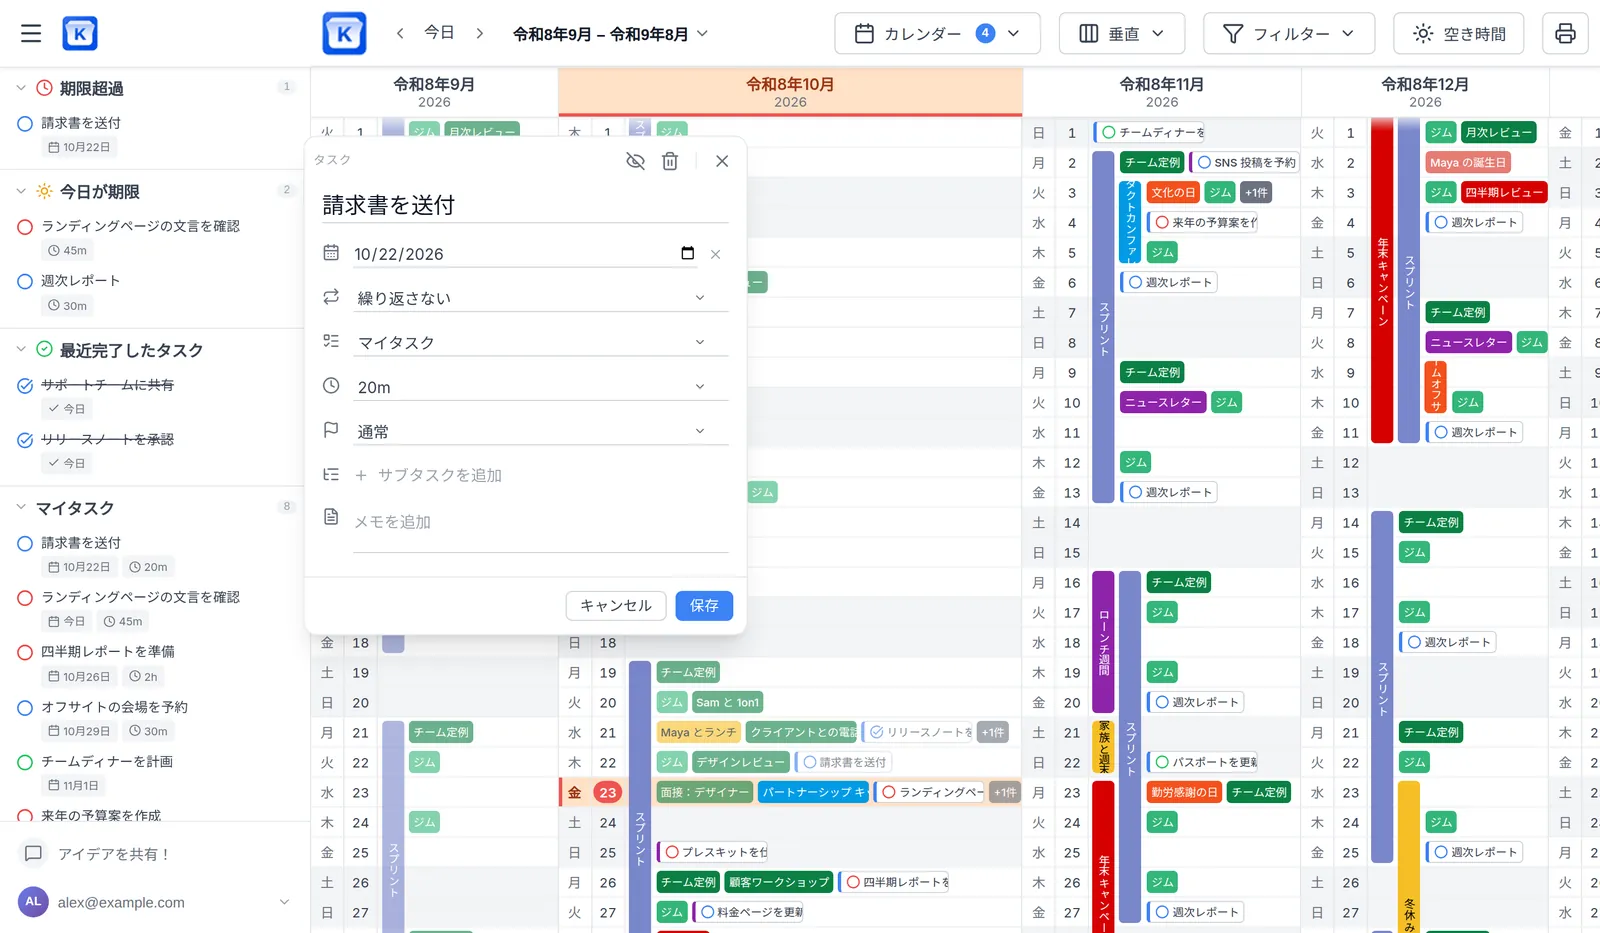This screenshot has height=933, width=1600.
Task: Open the 面接：デザイナー event on October 23
Action: coord(704,792)
